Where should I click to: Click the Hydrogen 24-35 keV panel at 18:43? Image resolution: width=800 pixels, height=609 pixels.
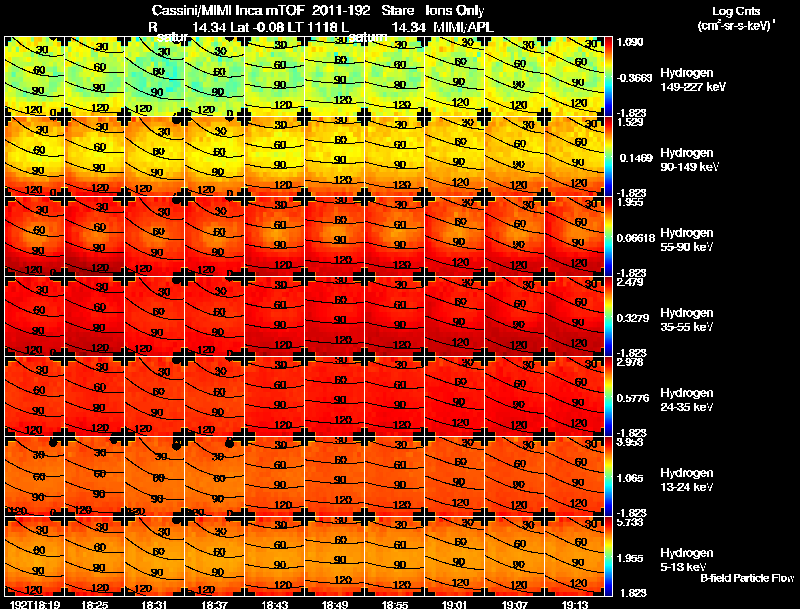(274, 396)
